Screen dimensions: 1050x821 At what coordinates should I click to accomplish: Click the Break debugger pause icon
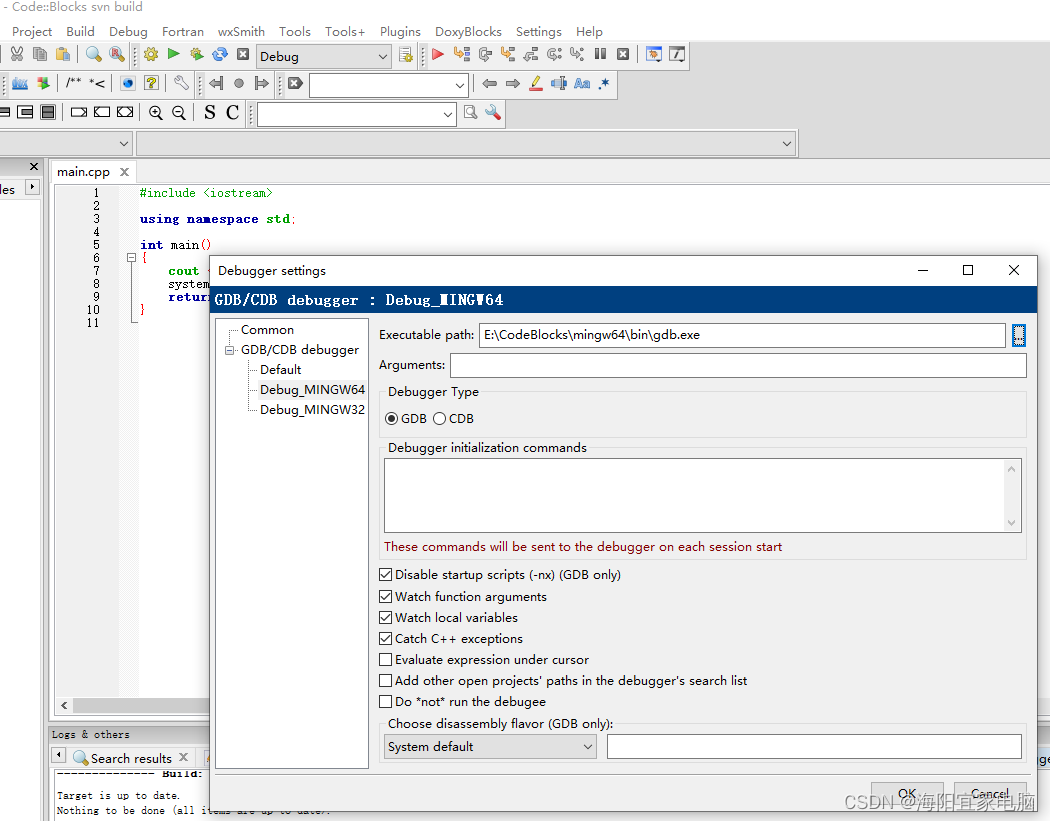click(x=600, y=54)
